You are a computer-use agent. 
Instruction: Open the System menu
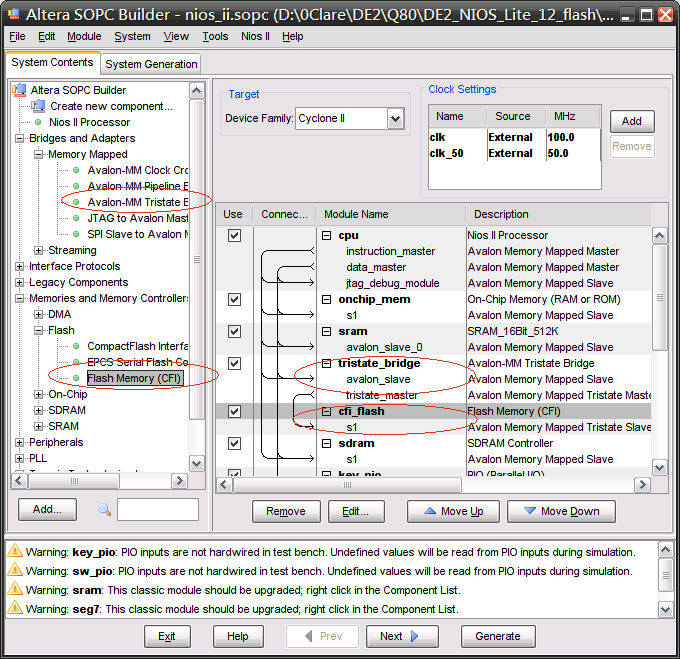[132, 36]
